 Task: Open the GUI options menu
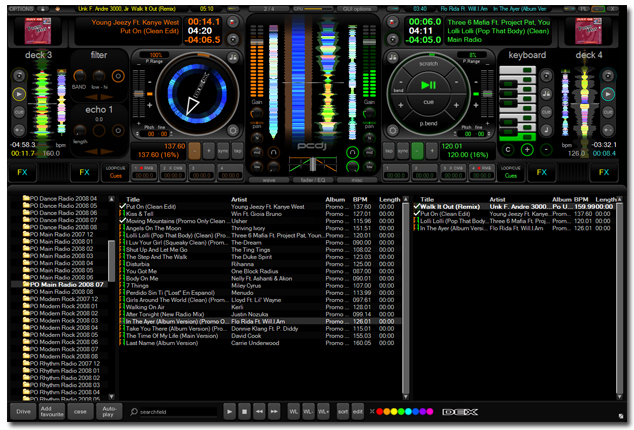357,8
